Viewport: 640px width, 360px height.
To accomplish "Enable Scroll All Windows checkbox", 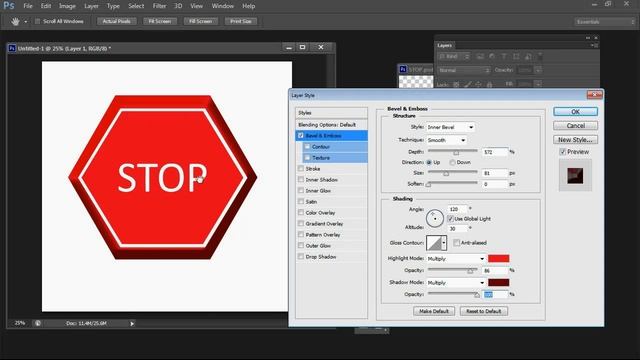I will click(38, 21).
